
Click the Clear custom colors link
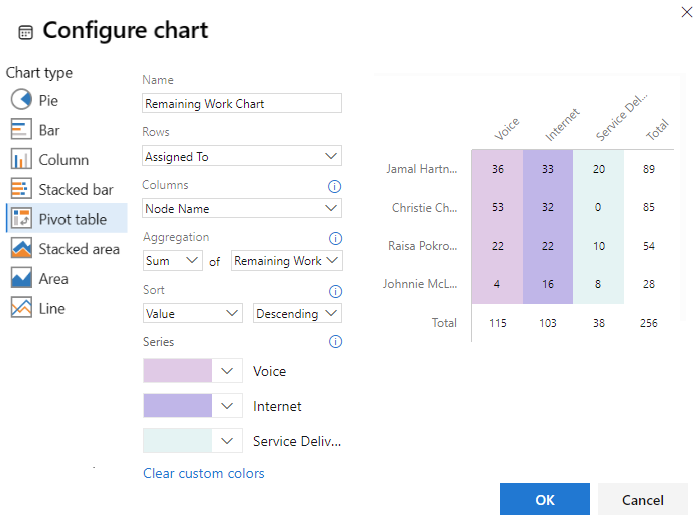coord(203,473)
